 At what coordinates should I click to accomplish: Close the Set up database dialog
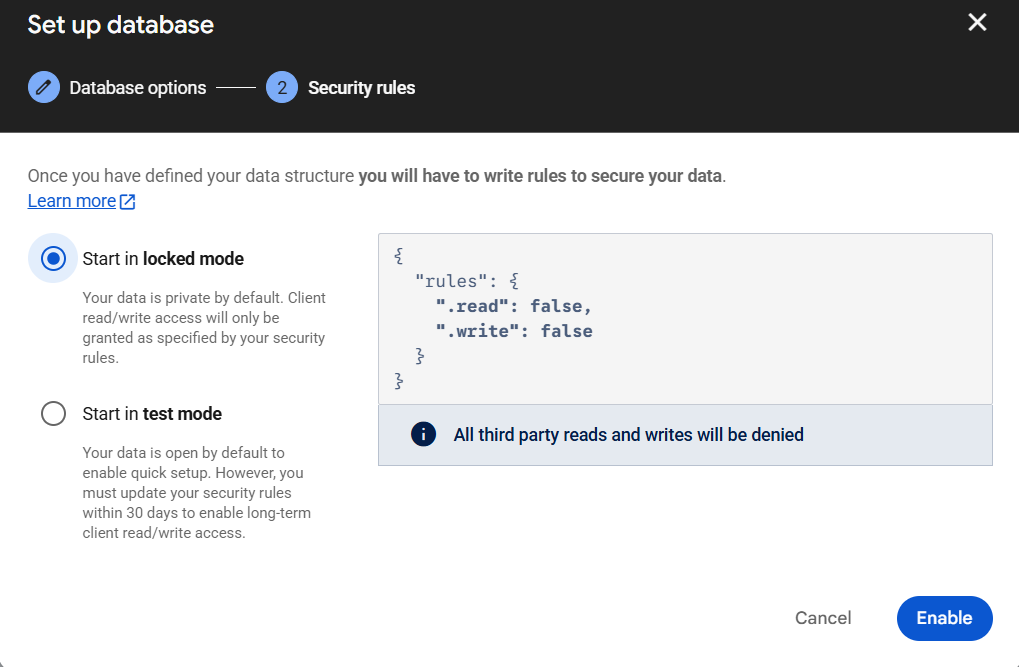pyautogui.click(x=977, y=23)
